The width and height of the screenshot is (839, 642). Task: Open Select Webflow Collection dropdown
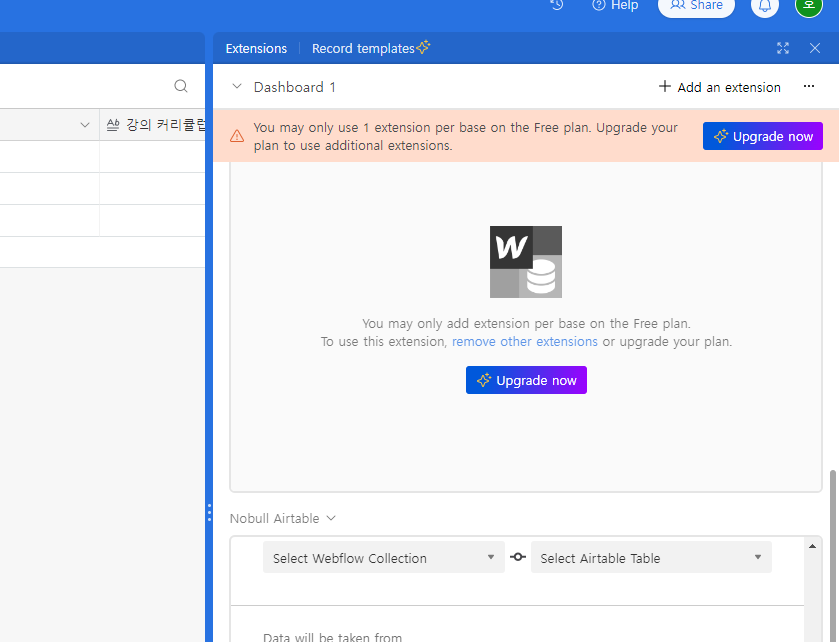coord(384,557)
